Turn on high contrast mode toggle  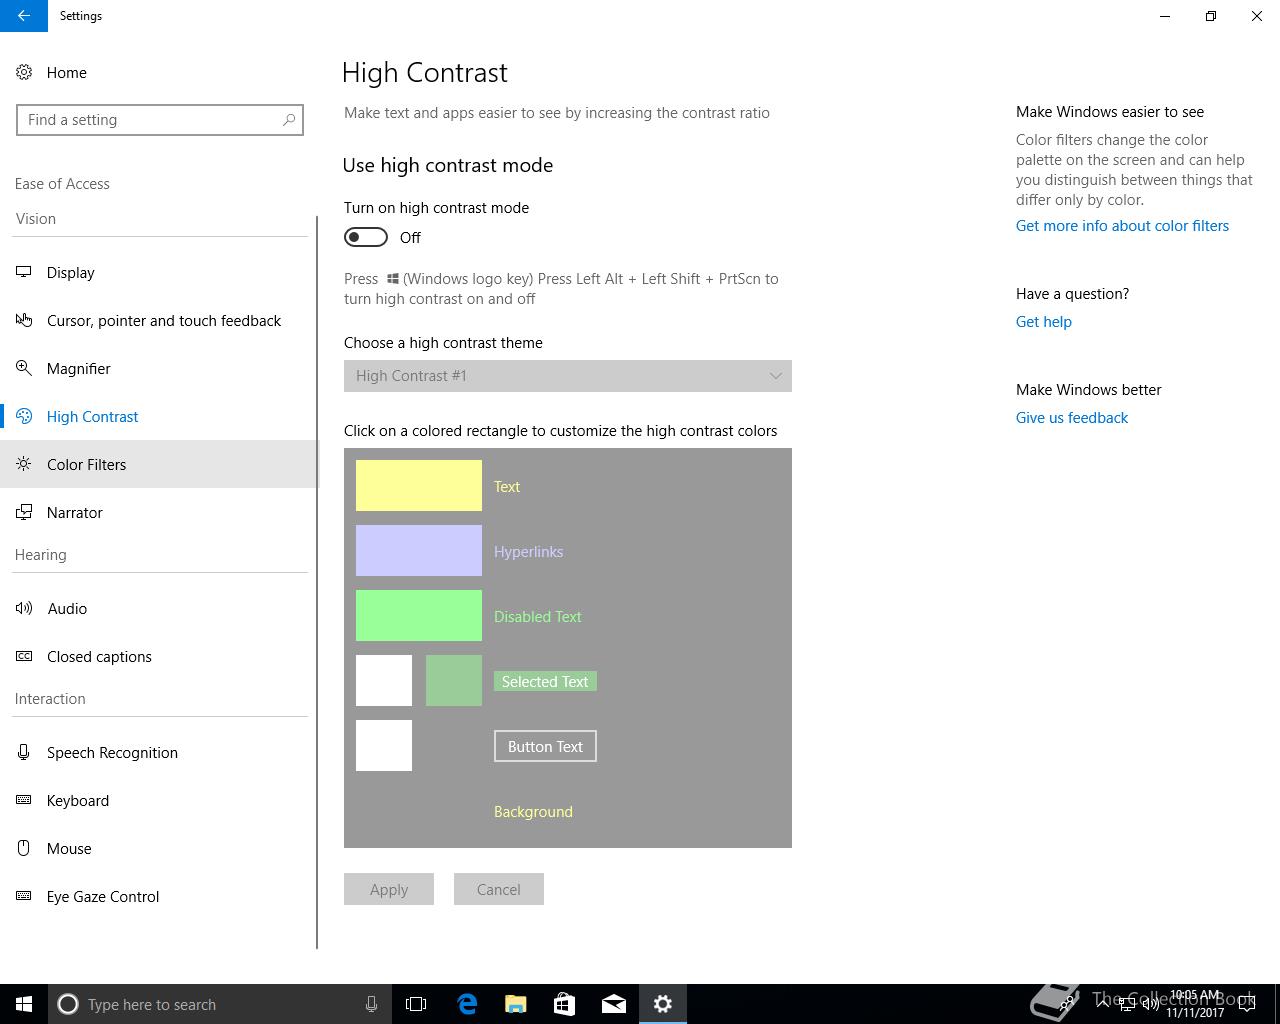coord(366,237)
